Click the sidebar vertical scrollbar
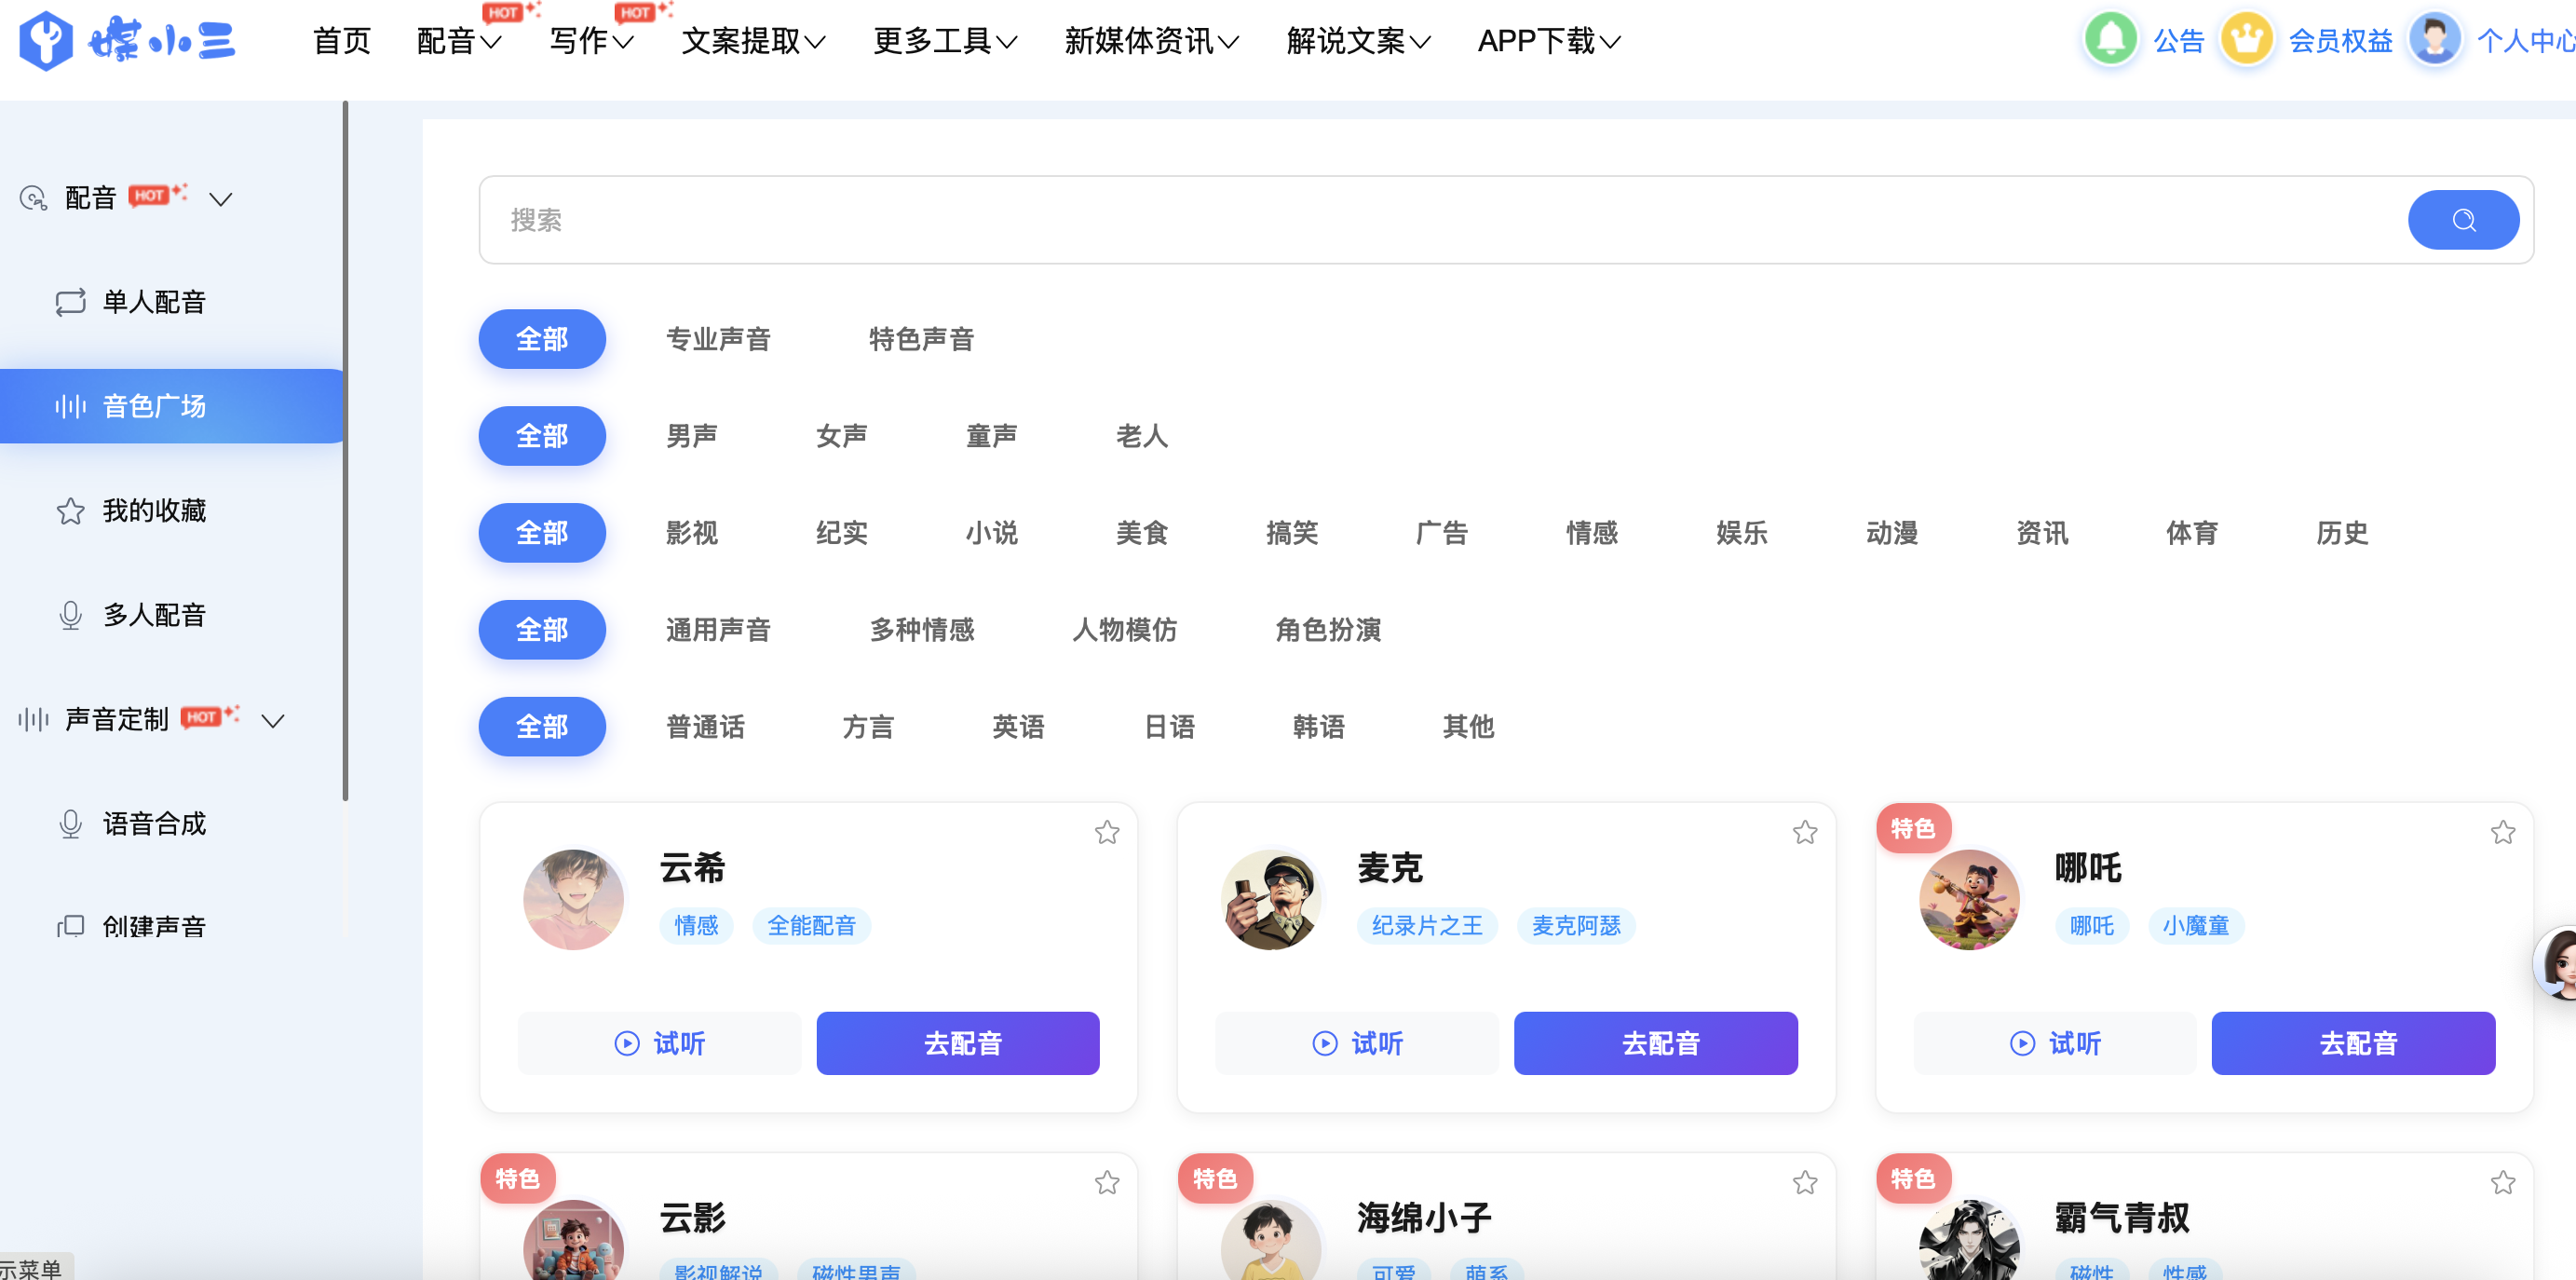 point(345,450)
